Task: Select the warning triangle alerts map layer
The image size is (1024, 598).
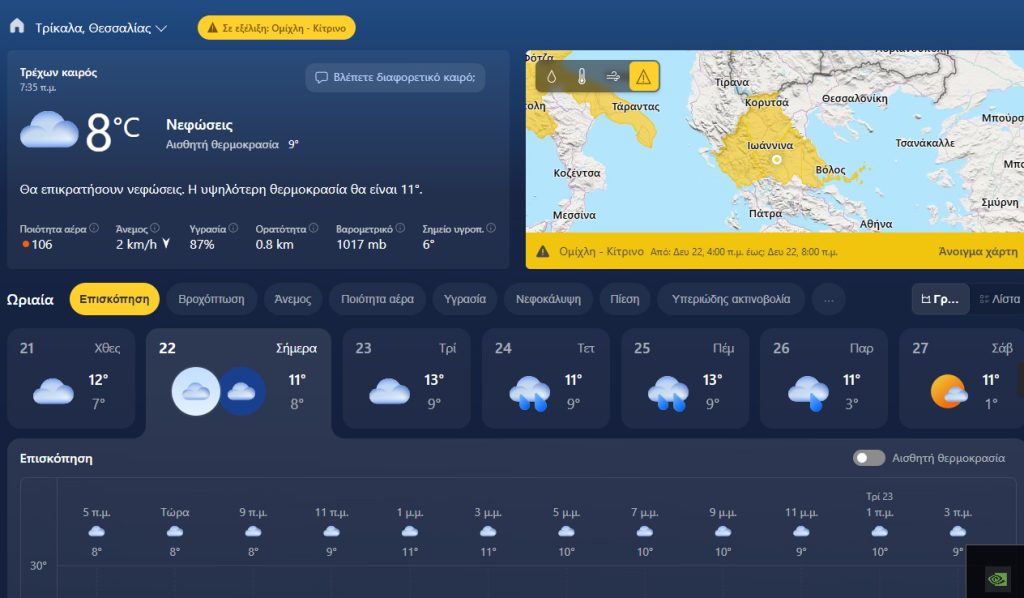Action: pos(643,76)
